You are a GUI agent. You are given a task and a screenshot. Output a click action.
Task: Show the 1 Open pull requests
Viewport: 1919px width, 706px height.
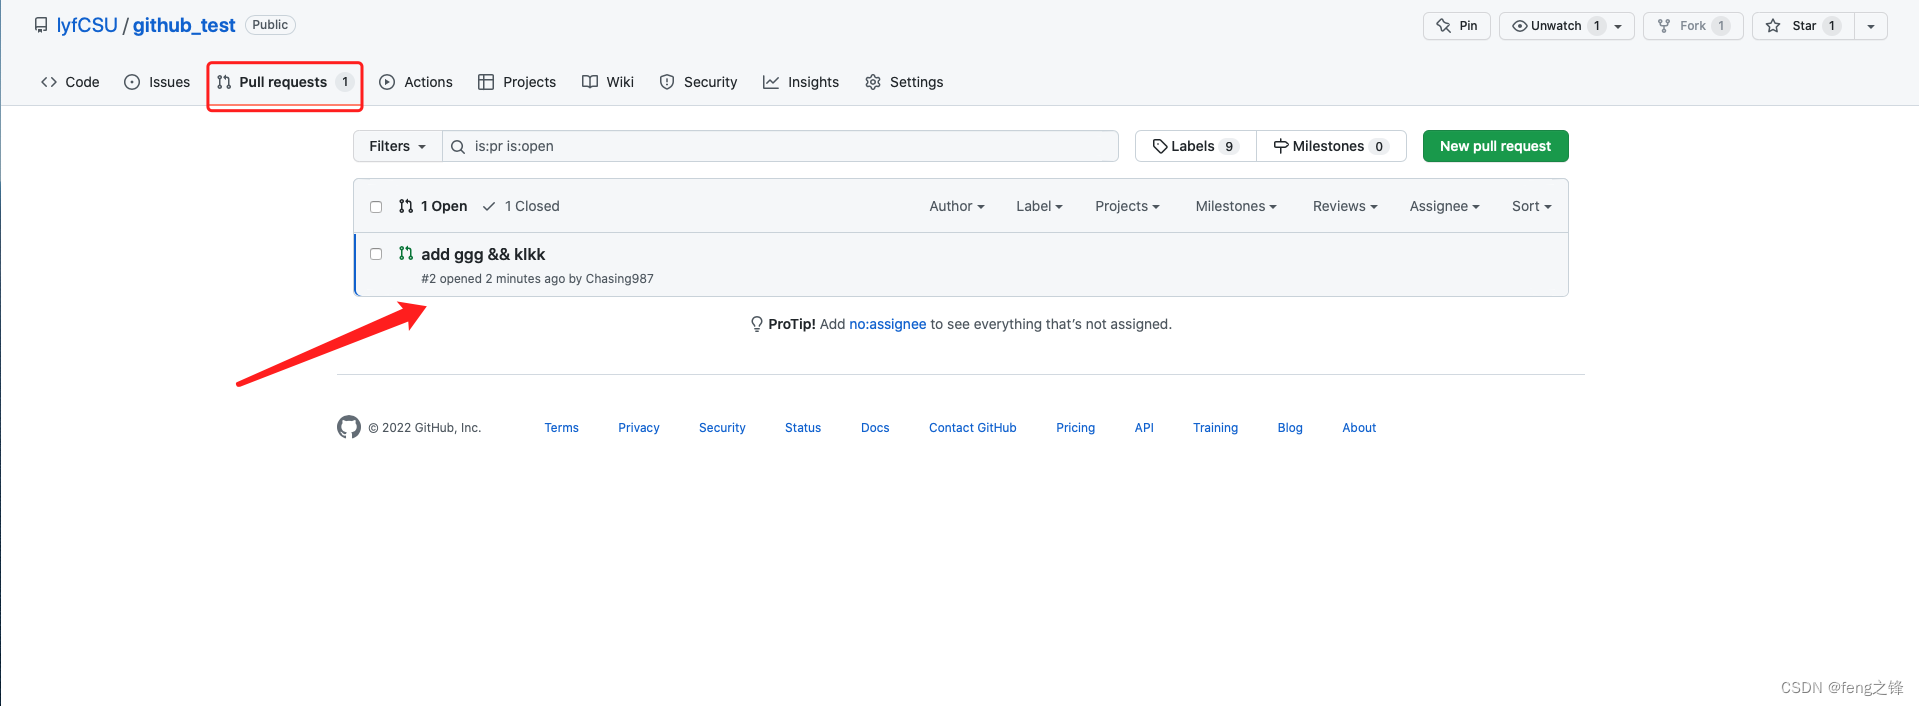[x=433, y=206]
